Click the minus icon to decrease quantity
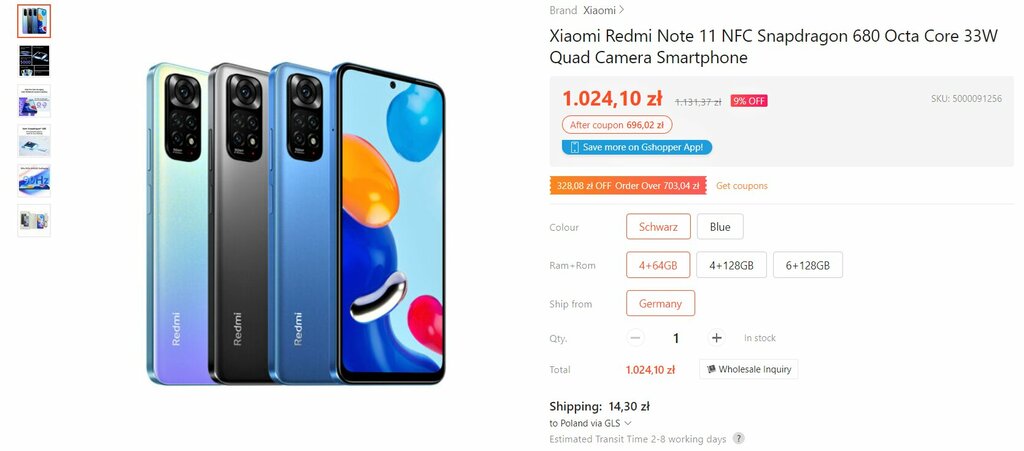 pos(635,337)
